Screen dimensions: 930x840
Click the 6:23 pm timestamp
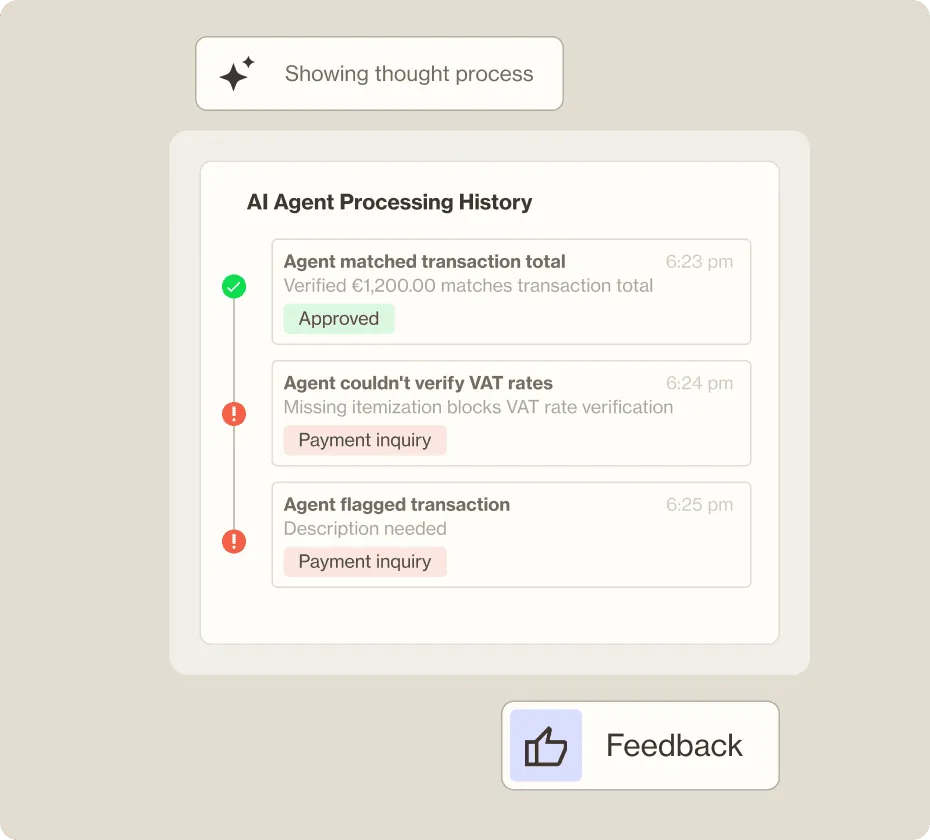click(699, 262)
